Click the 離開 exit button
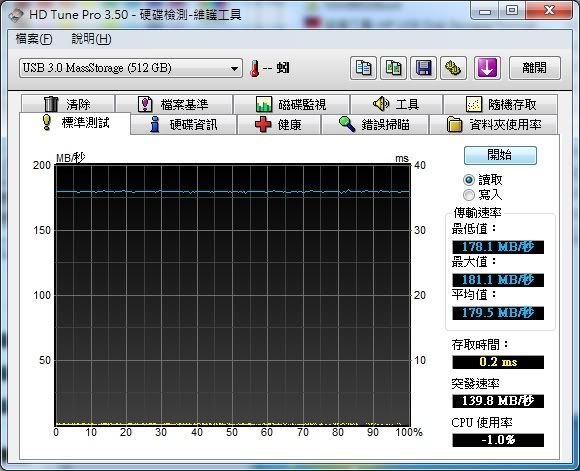This screenshot has width=580, height=471. point(535,68)
